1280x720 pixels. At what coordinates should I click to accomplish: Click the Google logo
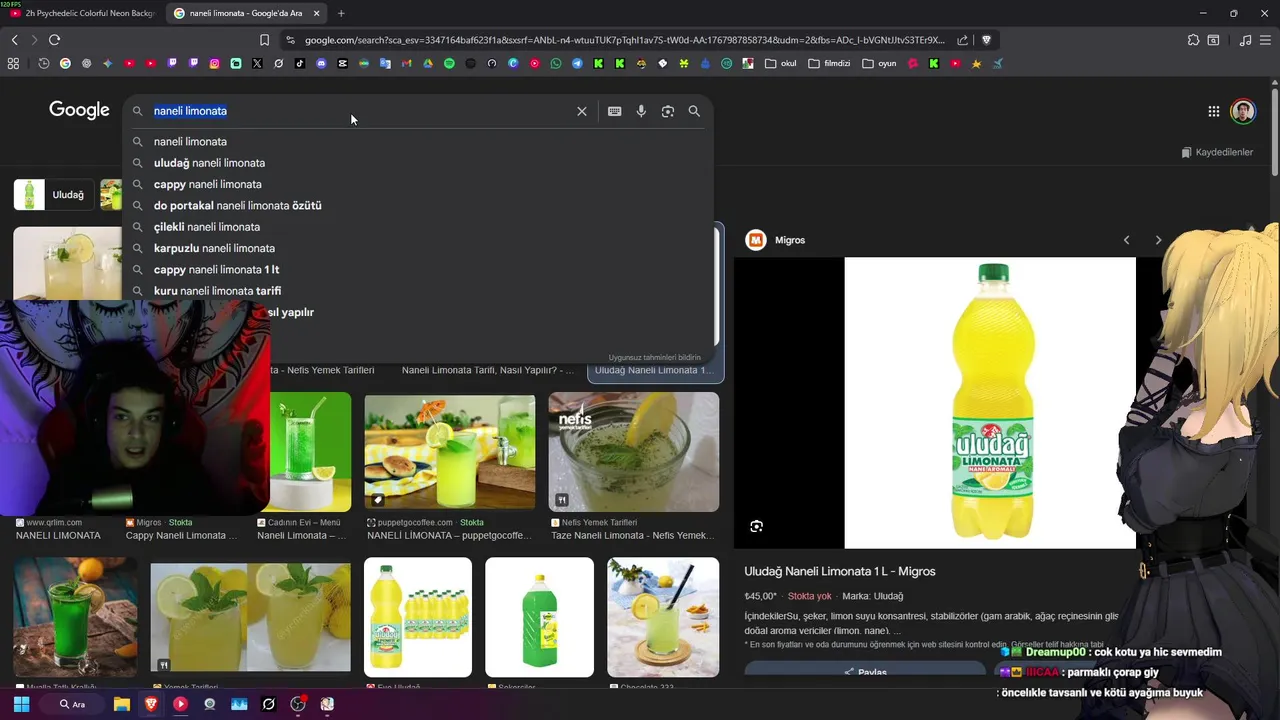click(79, 110)
